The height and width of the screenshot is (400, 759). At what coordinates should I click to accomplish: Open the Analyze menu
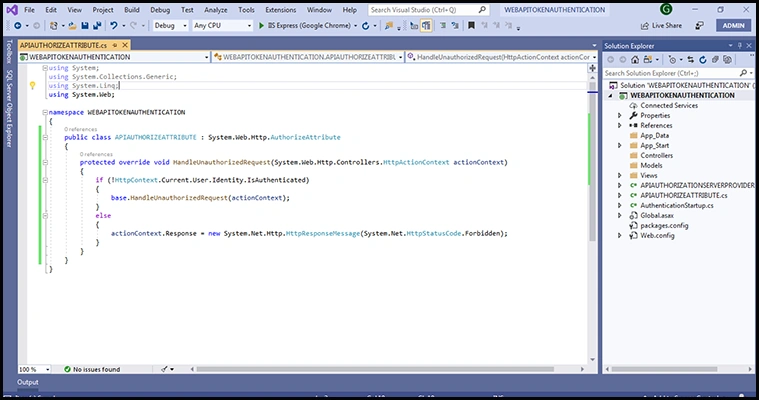pos(216,10)
